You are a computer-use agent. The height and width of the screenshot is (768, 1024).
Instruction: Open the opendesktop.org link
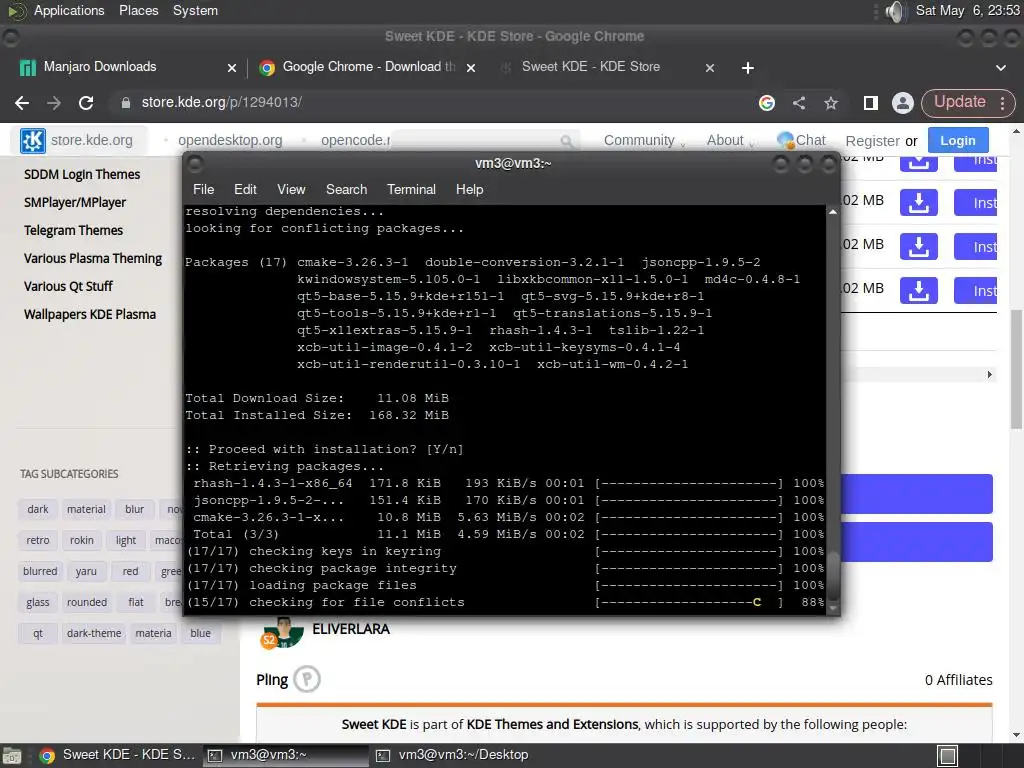pyautogui.click(x=230, y=140)
